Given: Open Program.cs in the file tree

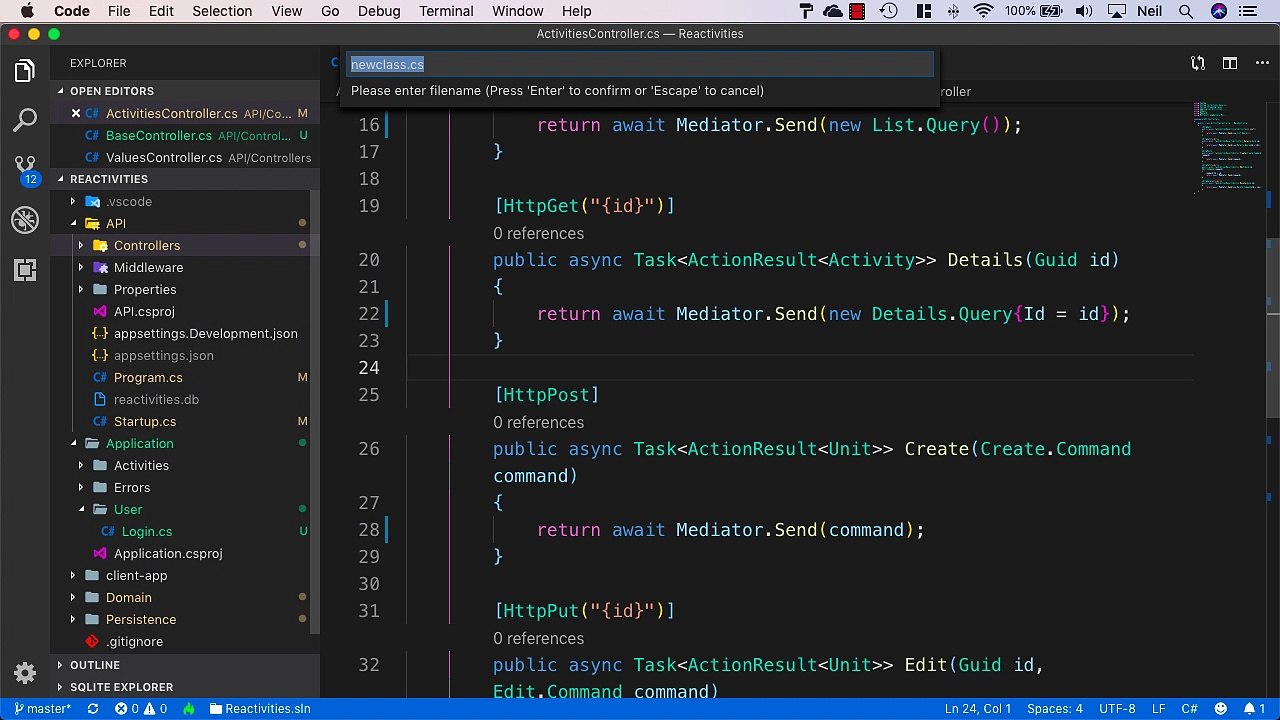Looking at the screenshot, I should pos(148,377).
